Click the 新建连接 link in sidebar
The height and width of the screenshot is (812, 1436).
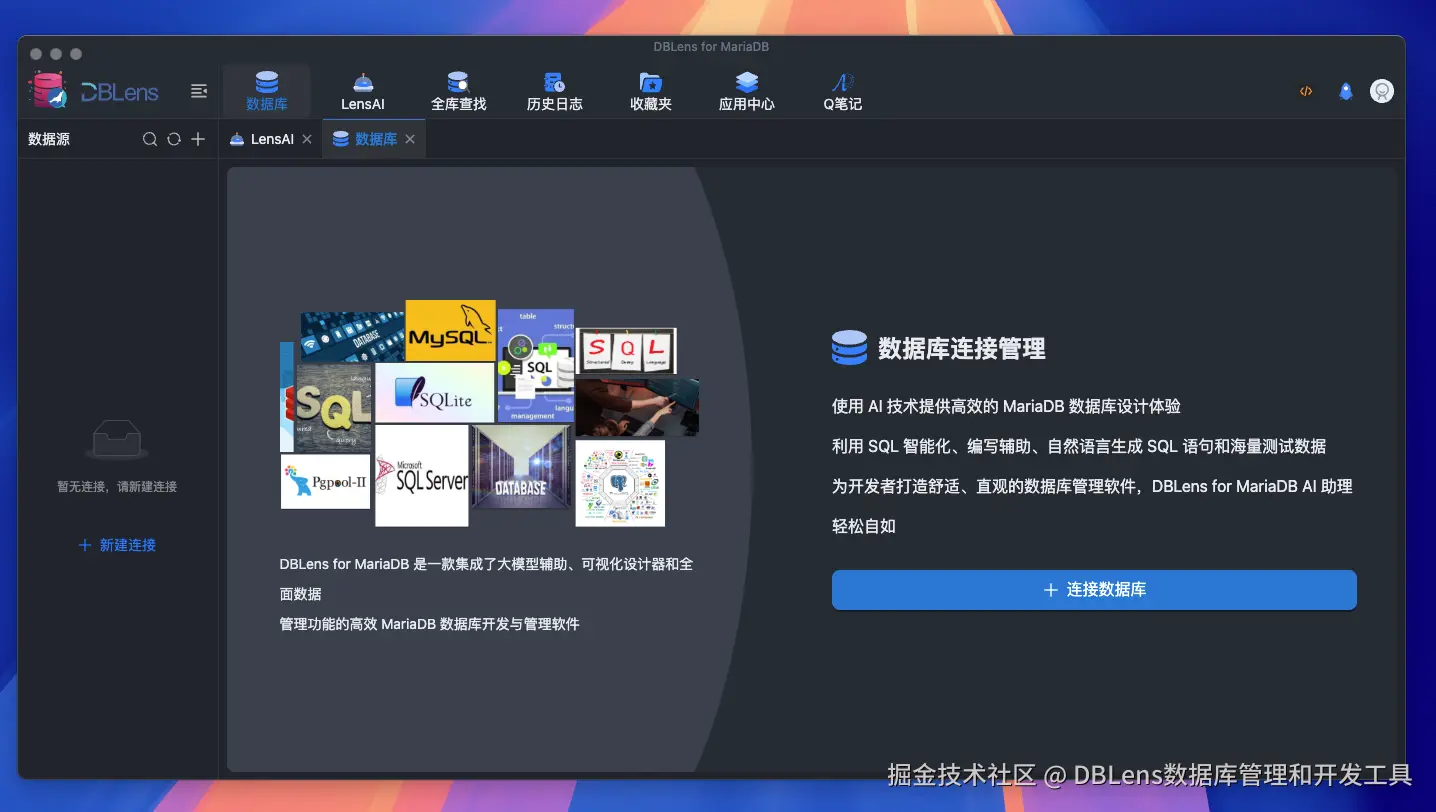pos(118,545)
